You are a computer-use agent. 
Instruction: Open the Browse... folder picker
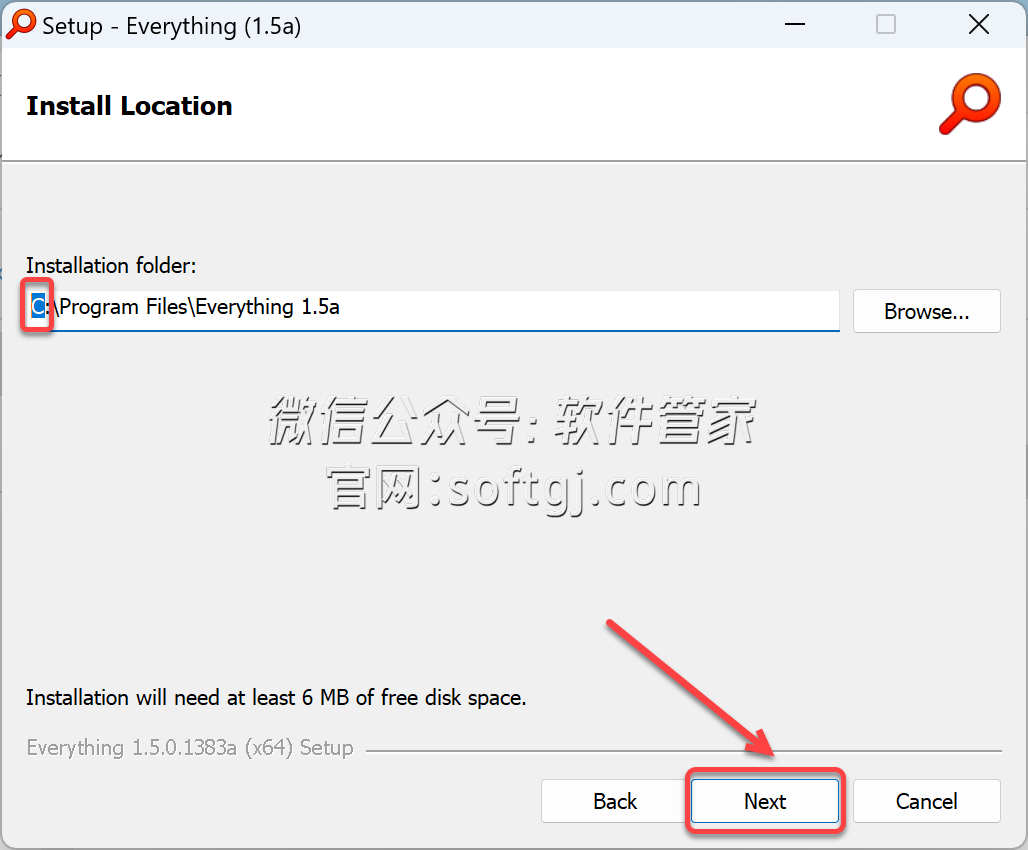click(x=926, y=311)
